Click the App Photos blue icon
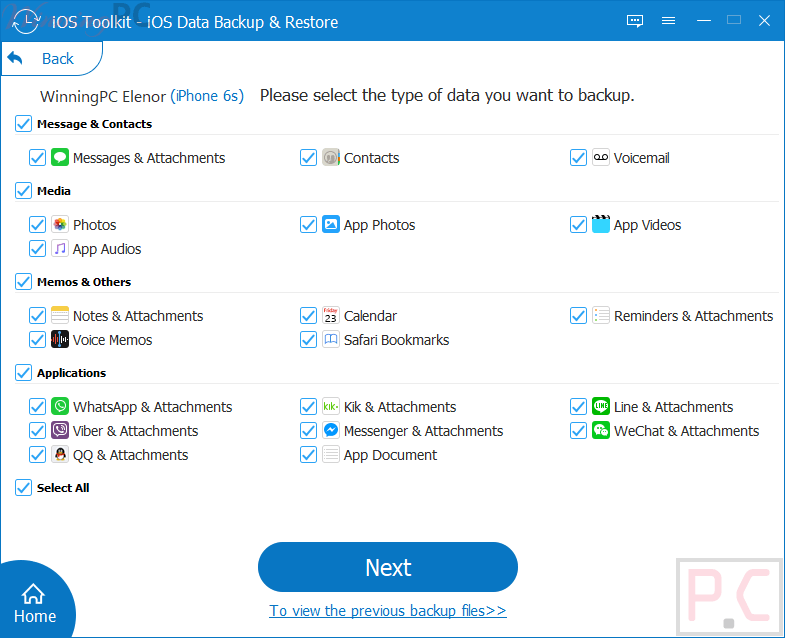 [x=331, y=224]
